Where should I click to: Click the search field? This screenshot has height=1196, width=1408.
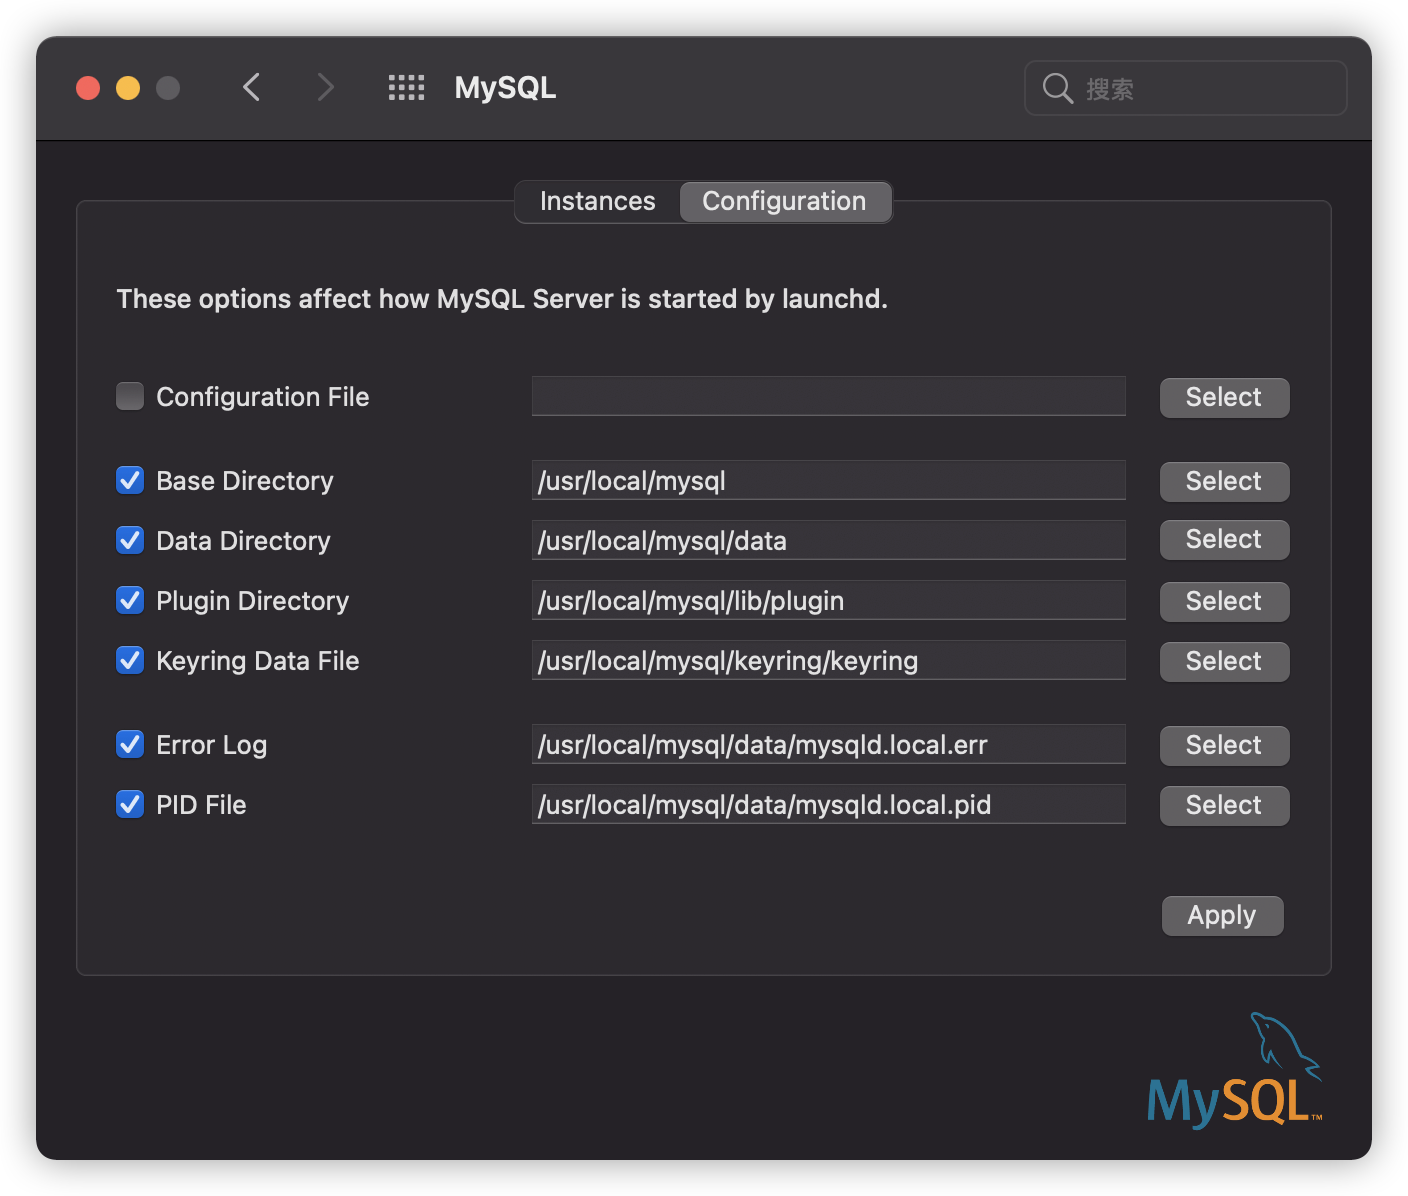pyautogui.click(x=1185, y=88)
